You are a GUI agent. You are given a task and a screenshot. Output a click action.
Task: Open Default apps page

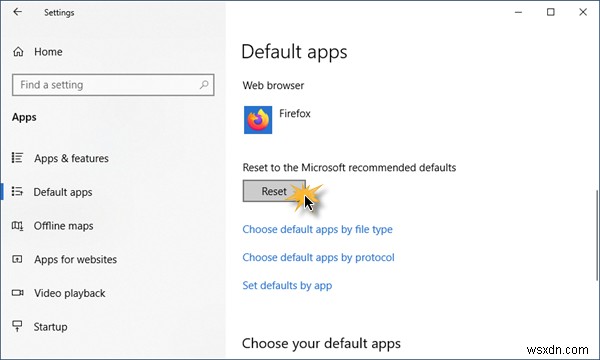[x=63, y=192]
